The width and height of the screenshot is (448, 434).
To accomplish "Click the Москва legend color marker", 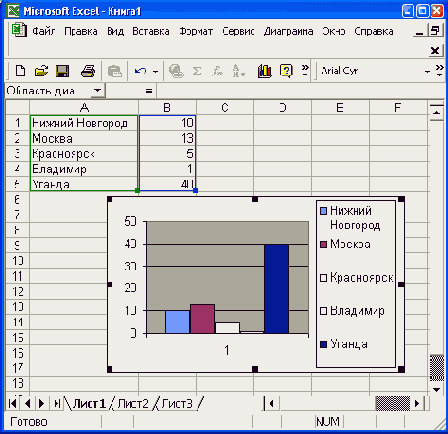I will [323, 244].
